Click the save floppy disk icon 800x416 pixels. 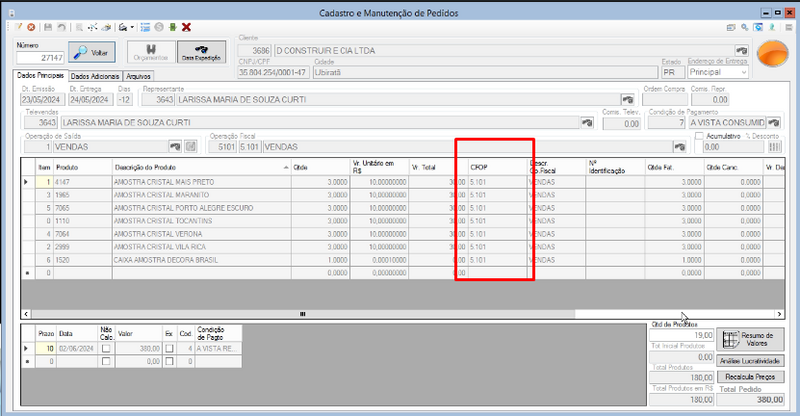[48, 27]
